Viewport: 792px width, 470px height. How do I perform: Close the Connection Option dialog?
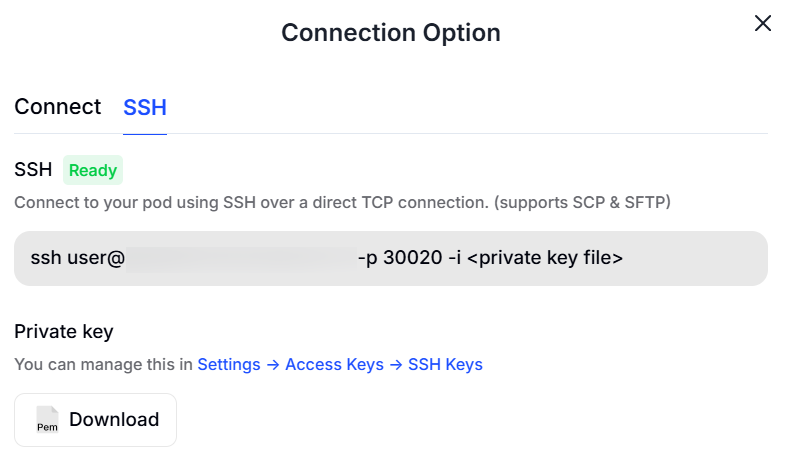(x=763, y=23)
